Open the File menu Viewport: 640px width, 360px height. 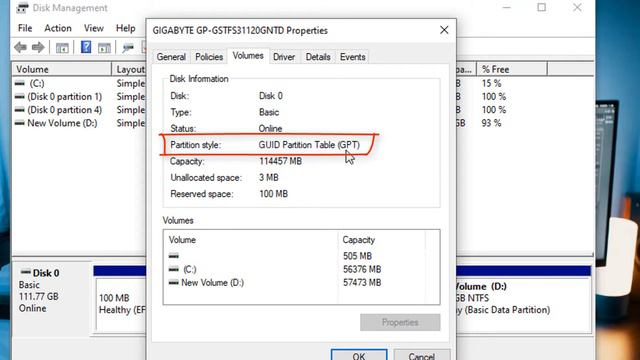(x=25, y=28)
